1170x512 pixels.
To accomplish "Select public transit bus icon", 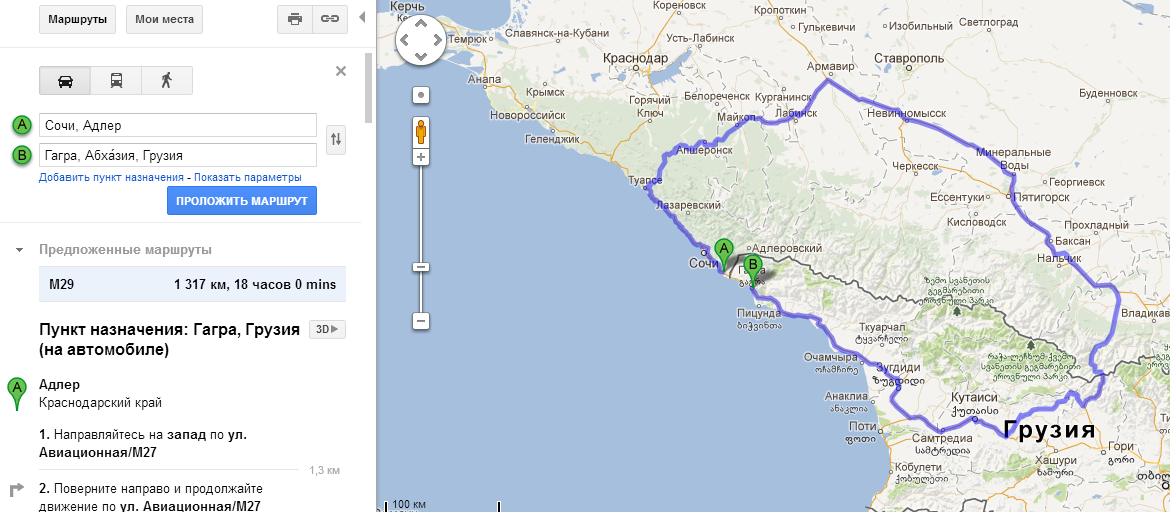I will pos(116,81).
